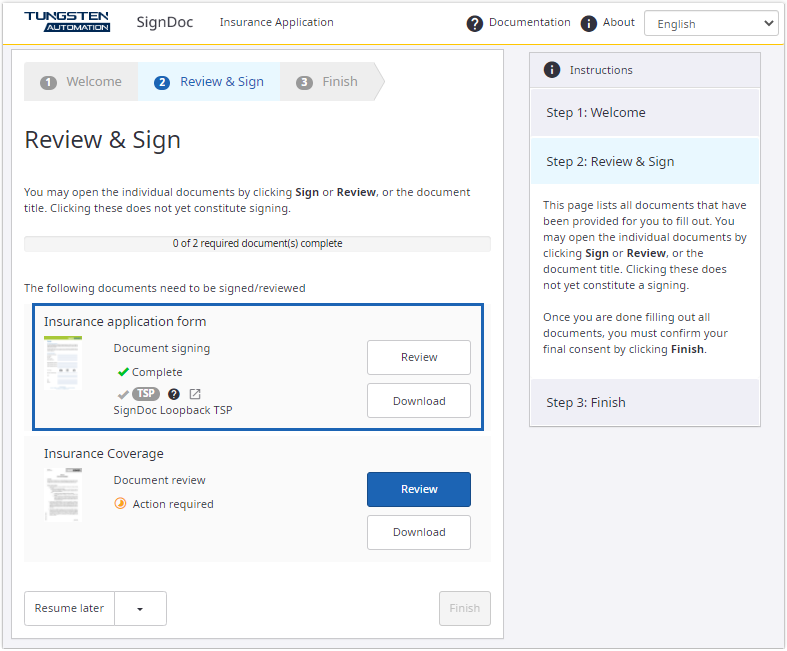Click blue Review button for Insurance Coverage
Image resolution: width=787 pixels, height=651 pixels.
click(418, 489)
